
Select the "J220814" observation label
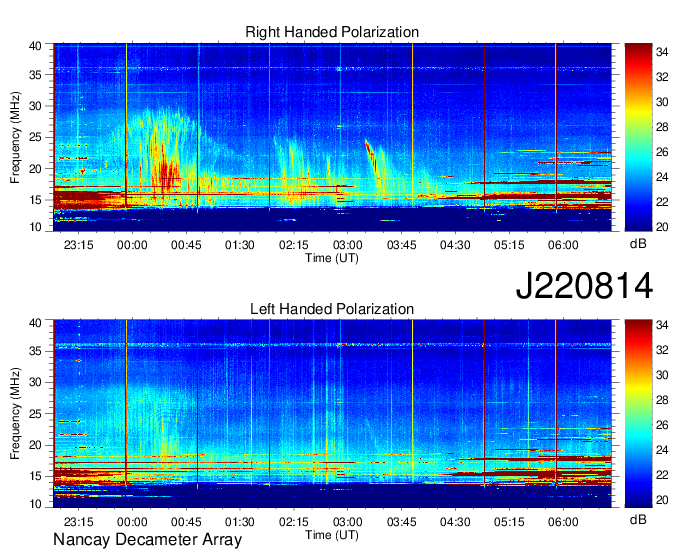tap(584, 286)
